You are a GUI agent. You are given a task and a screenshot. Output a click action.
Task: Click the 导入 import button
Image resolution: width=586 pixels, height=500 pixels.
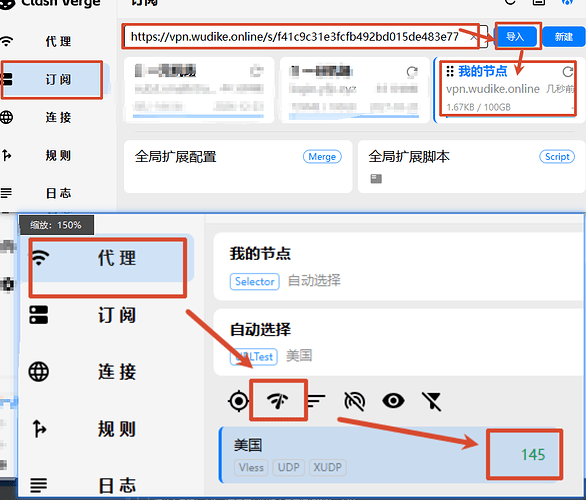point(515,37)
